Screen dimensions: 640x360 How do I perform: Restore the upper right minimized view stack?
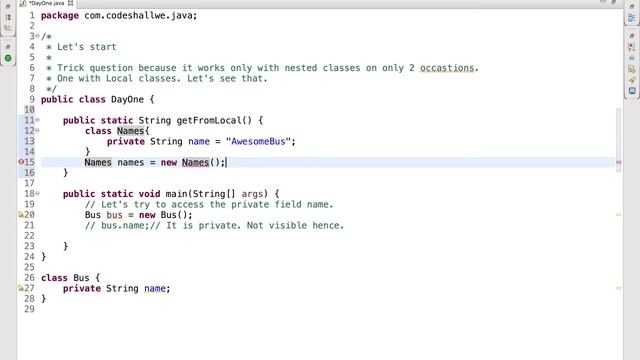tap(632, 7)
